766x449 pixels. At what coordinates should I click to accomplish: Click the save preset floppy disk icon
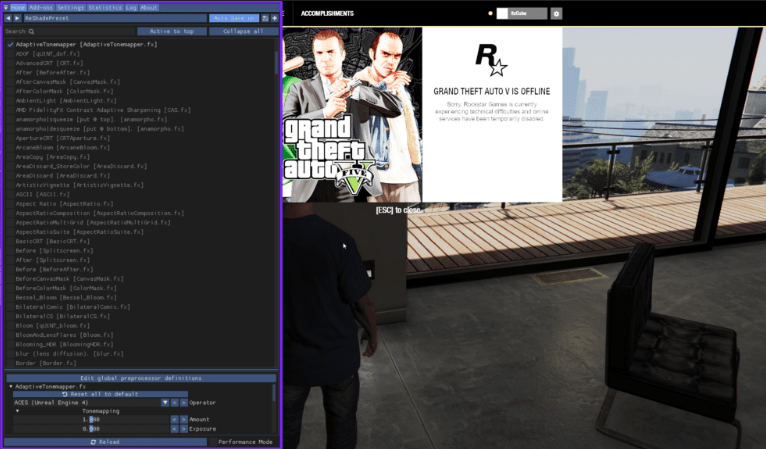pos(265,18)
